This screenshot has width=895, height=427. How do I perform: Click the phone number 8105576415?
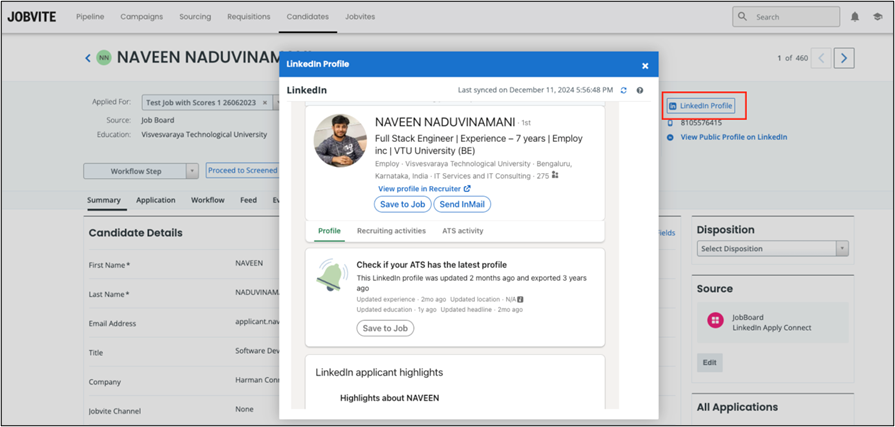(x=701, y=123)
